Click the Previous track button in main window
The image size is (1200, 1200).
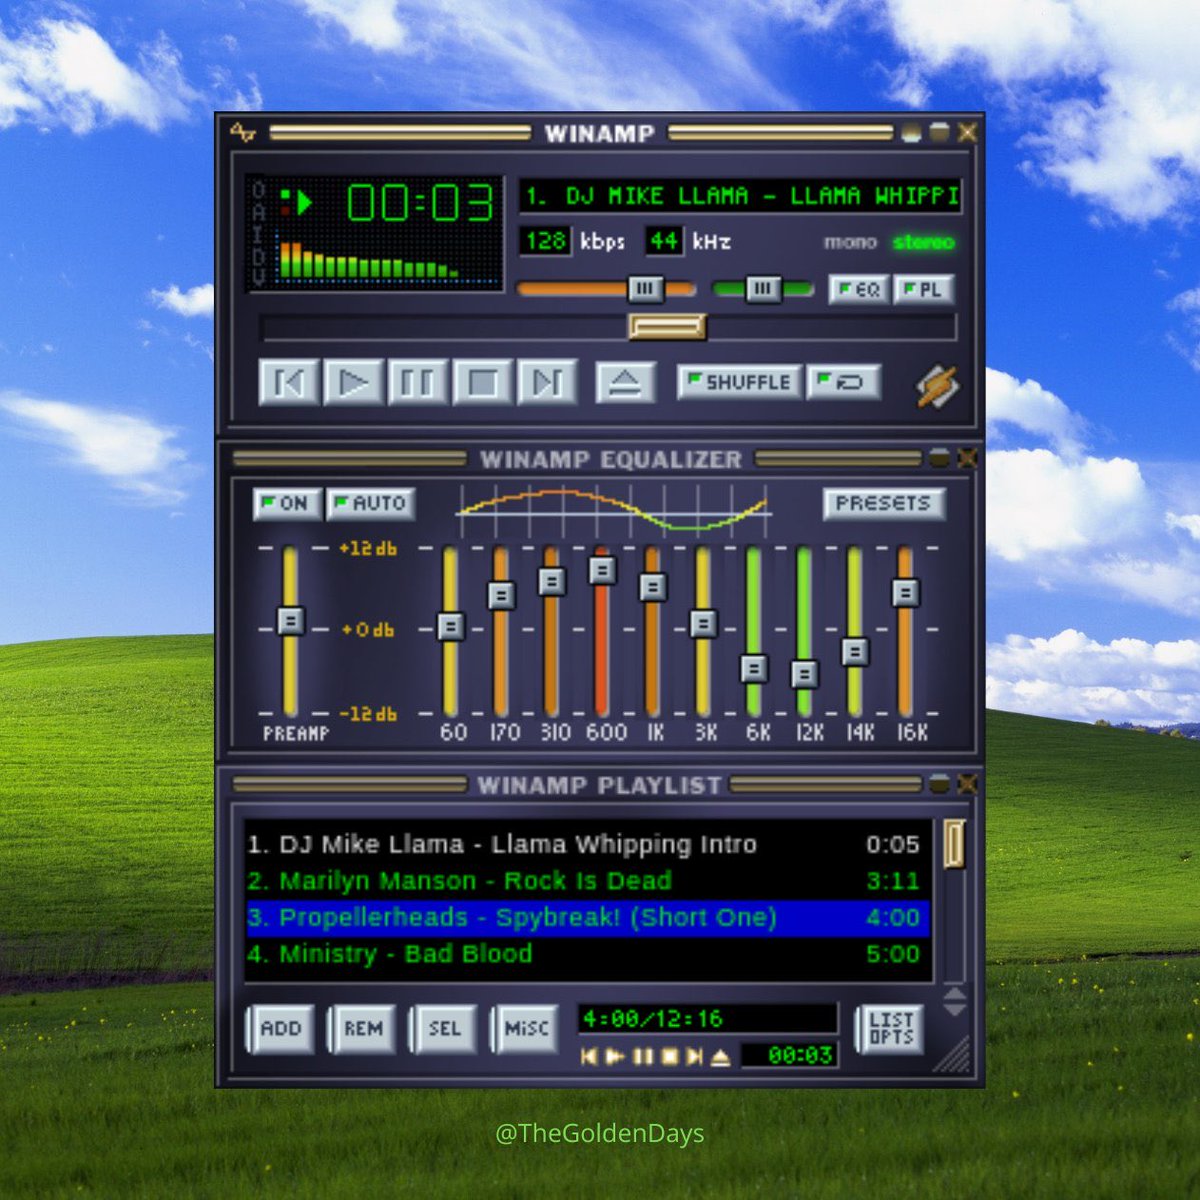pyautogui.click(x=289, y=383)
